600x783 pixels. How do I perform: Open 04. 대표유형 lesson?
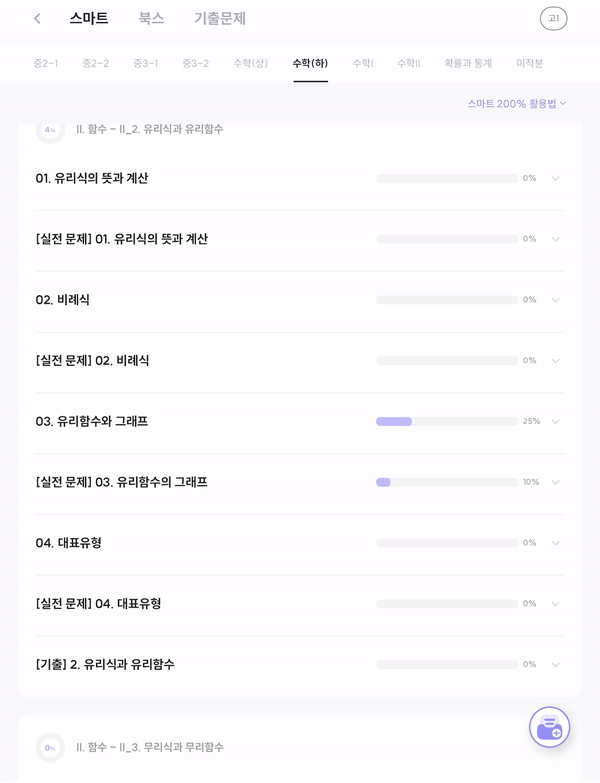click(x=300, y=543)
